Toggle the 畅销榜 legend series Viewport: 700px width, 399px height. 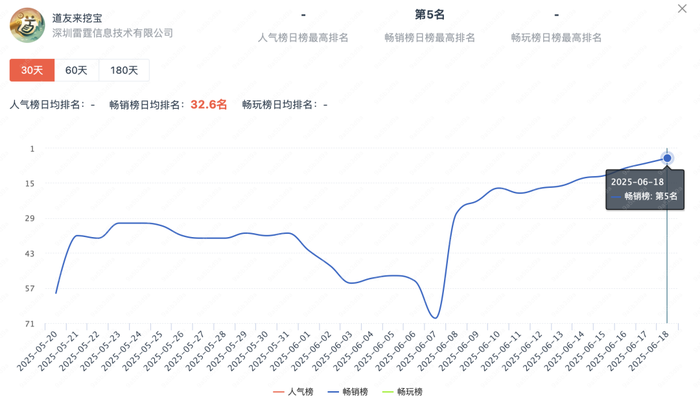[x=348, y=391]
